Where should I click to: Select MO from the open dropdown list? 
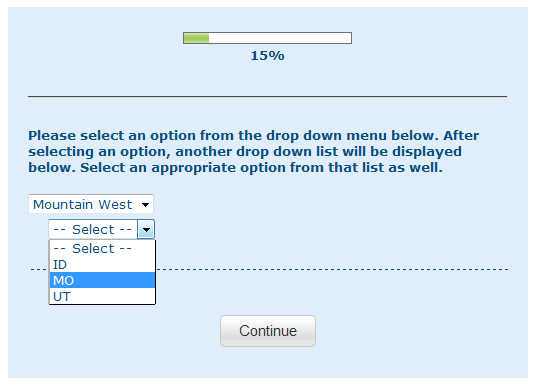click(x=102, y=280)
